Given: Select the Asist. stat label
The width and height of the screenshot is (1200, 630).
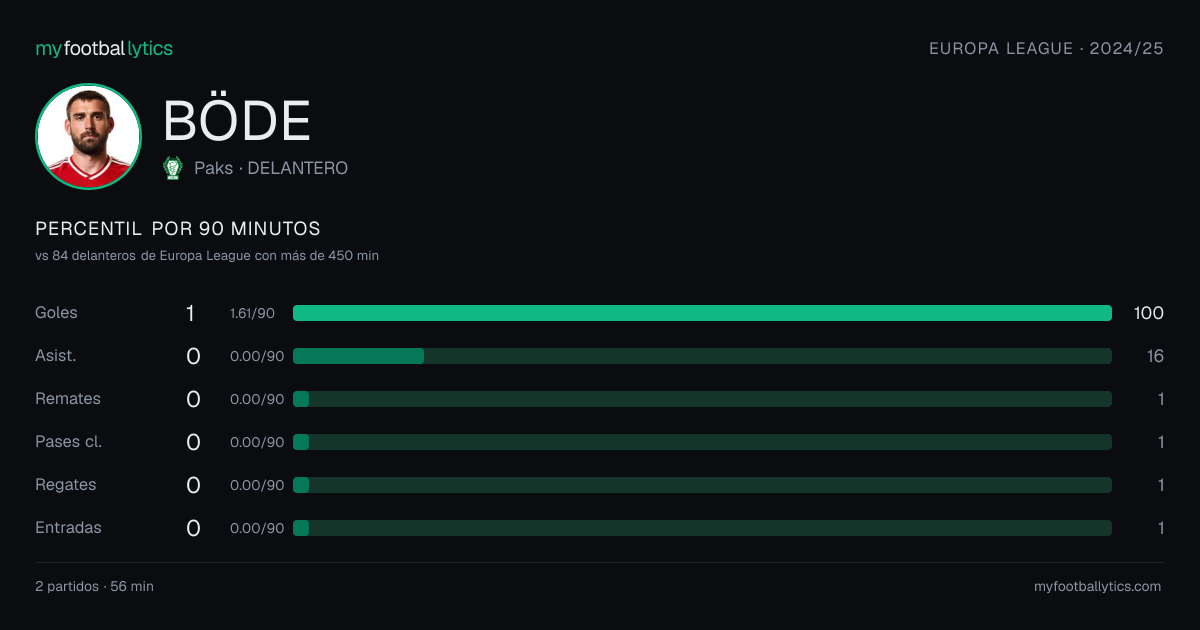Looking at the screenshot, I should pos(56,356).
